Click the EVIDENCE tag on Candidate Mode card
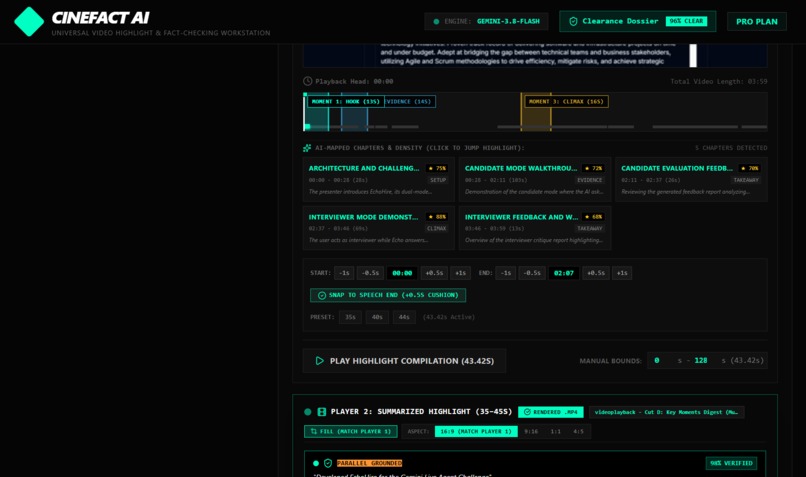The height and width of the screenshot is (477, 806). pyautogui.click(x=590, y=180)
